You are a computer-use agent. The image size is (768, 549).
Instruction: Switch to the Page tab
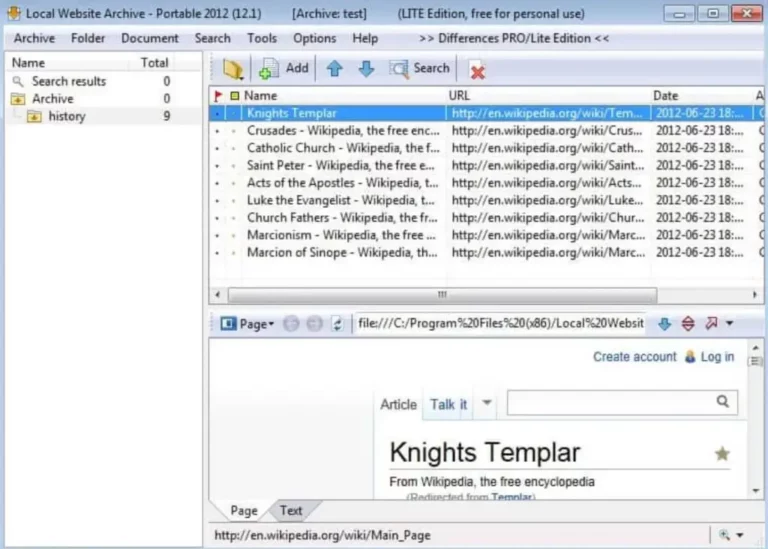click(244, 510)
